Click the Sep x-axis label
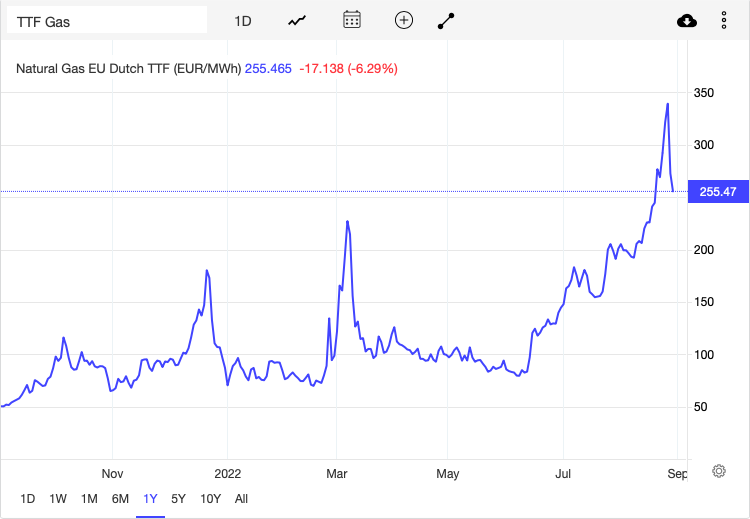Image resolution: width=750 pixels, height=519 pixels. pos(677,474)
